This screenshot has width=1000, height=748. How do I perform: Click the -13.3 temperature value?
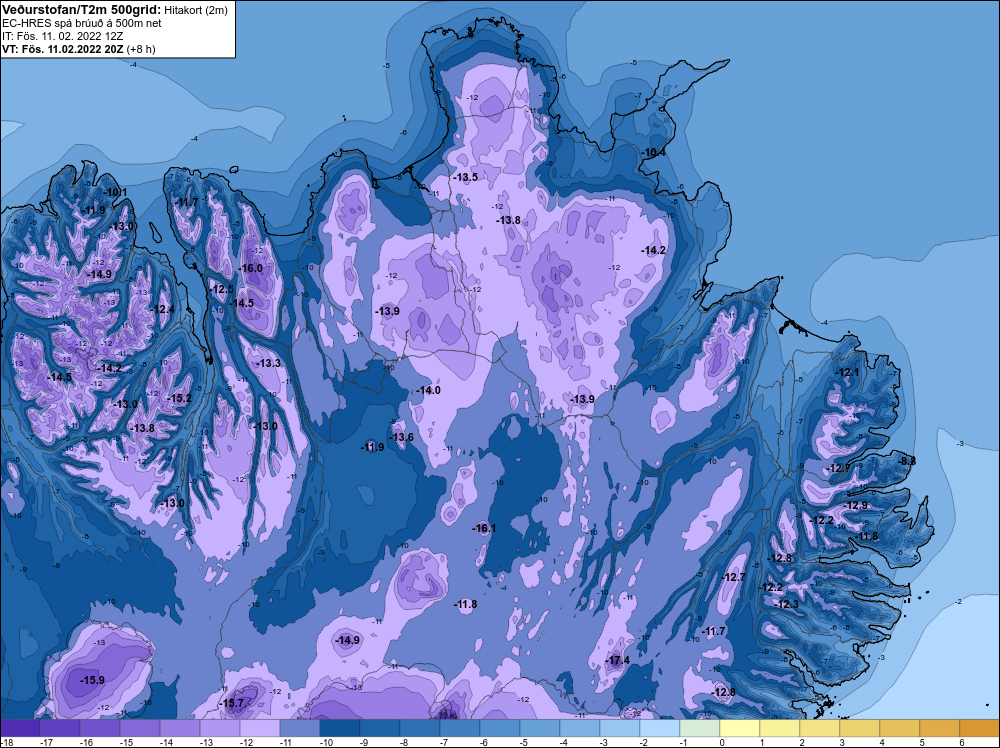[268, 363]
